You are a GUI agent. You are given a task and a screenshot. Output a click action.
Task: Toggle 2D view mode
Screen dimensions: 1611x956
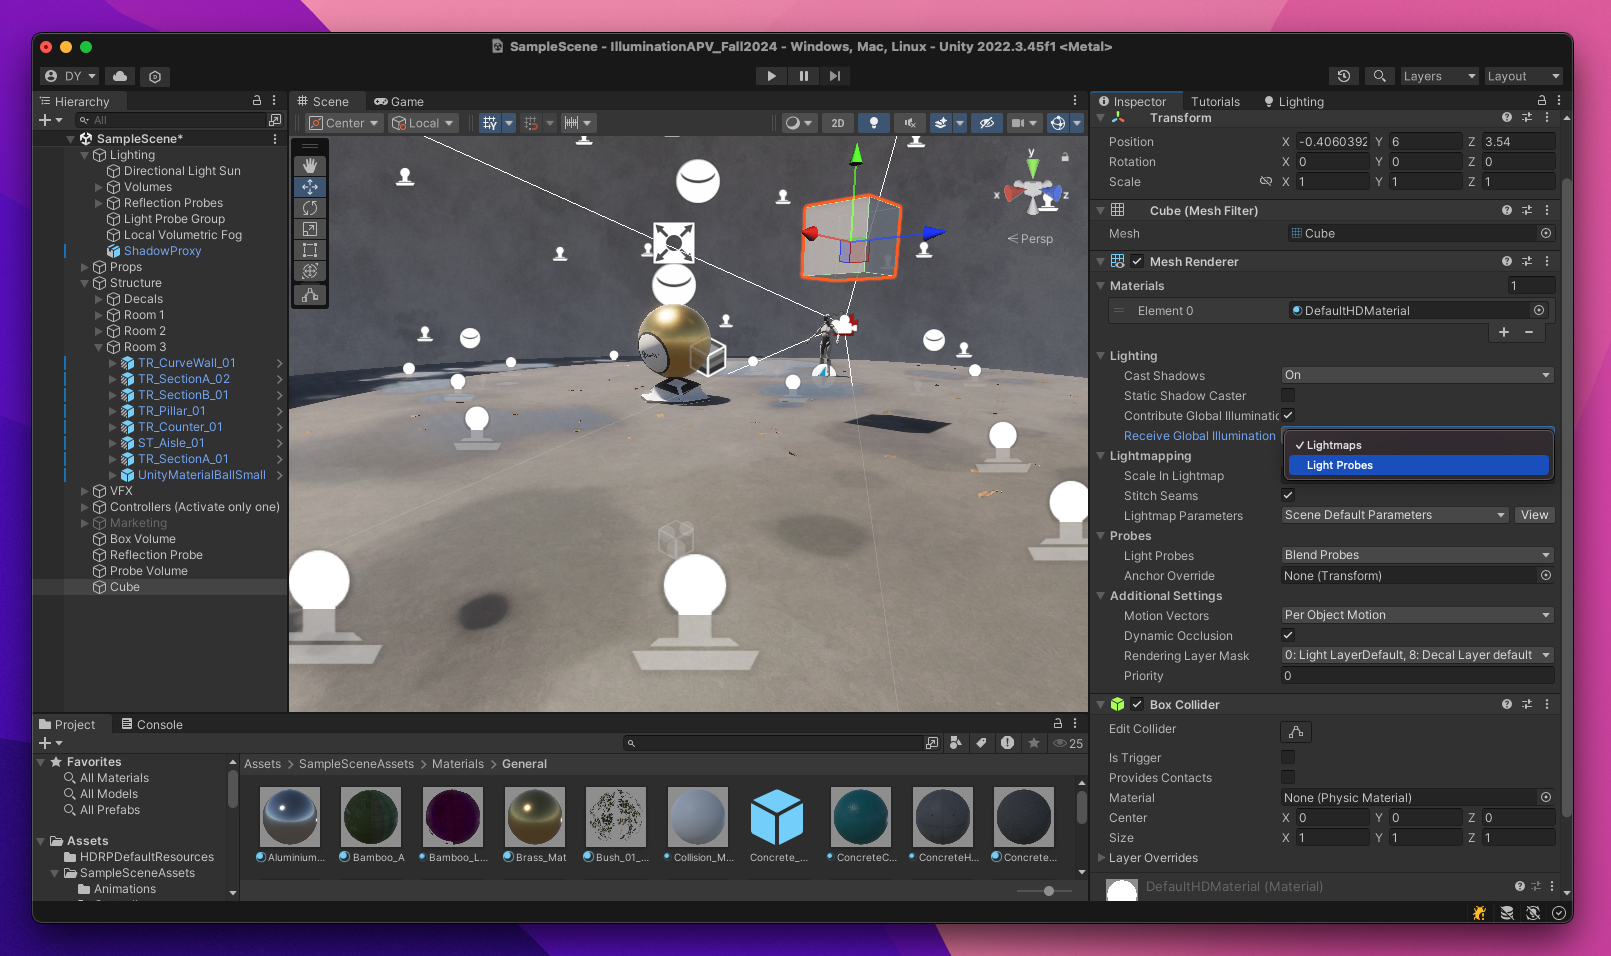click(x=838, y=123)
